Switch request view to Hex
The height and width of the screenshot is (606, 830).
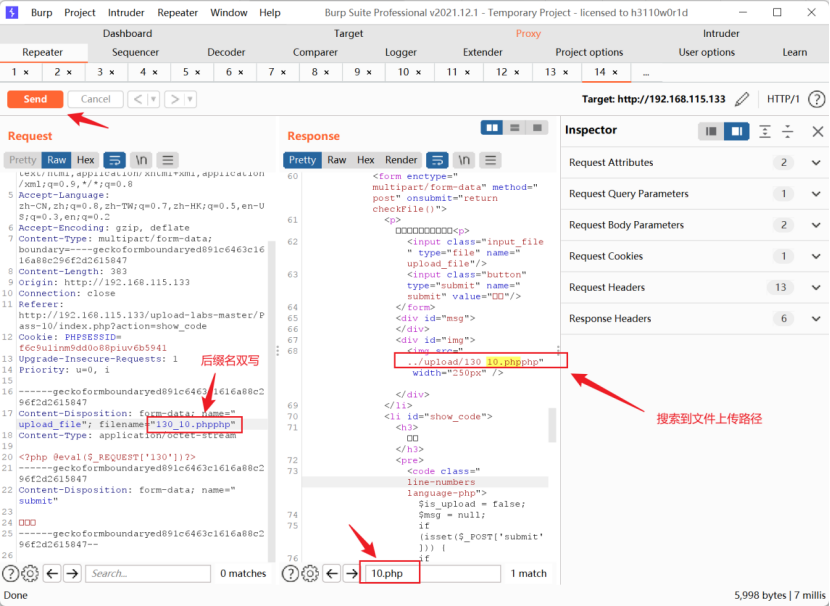pos(85,160)
